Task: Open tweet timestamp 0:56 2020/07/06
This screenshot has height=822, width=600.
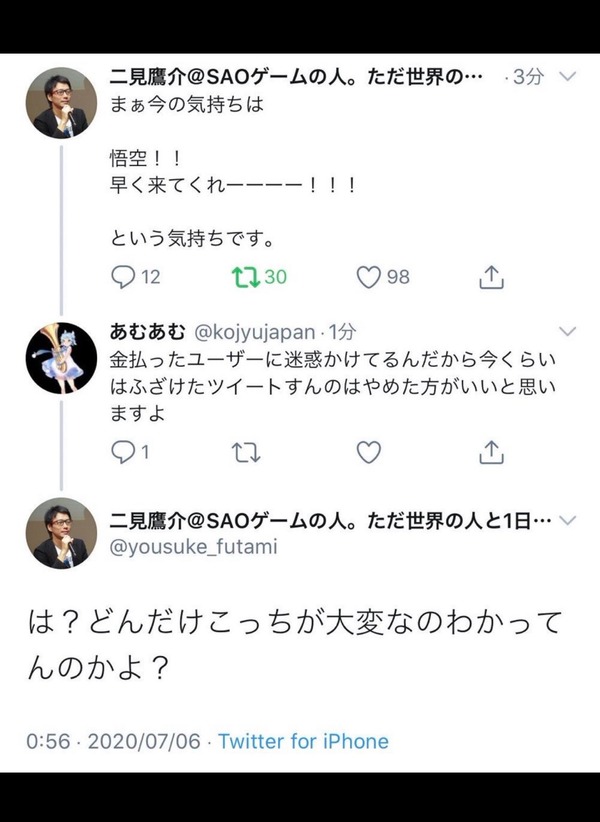Action: point(114,741)
